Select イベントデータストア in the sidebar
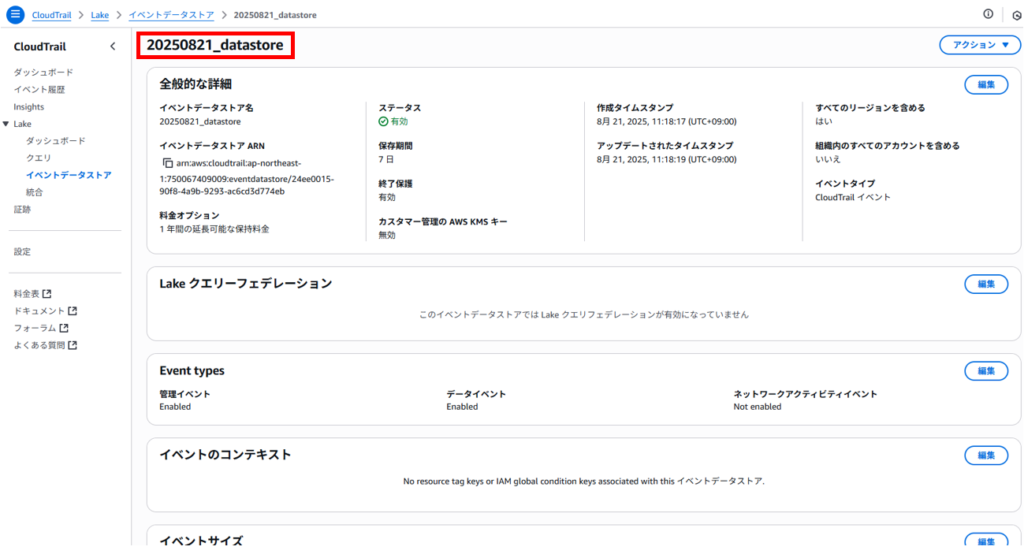The height and width of the screenshot is (554, 1024). coord(69,175)
